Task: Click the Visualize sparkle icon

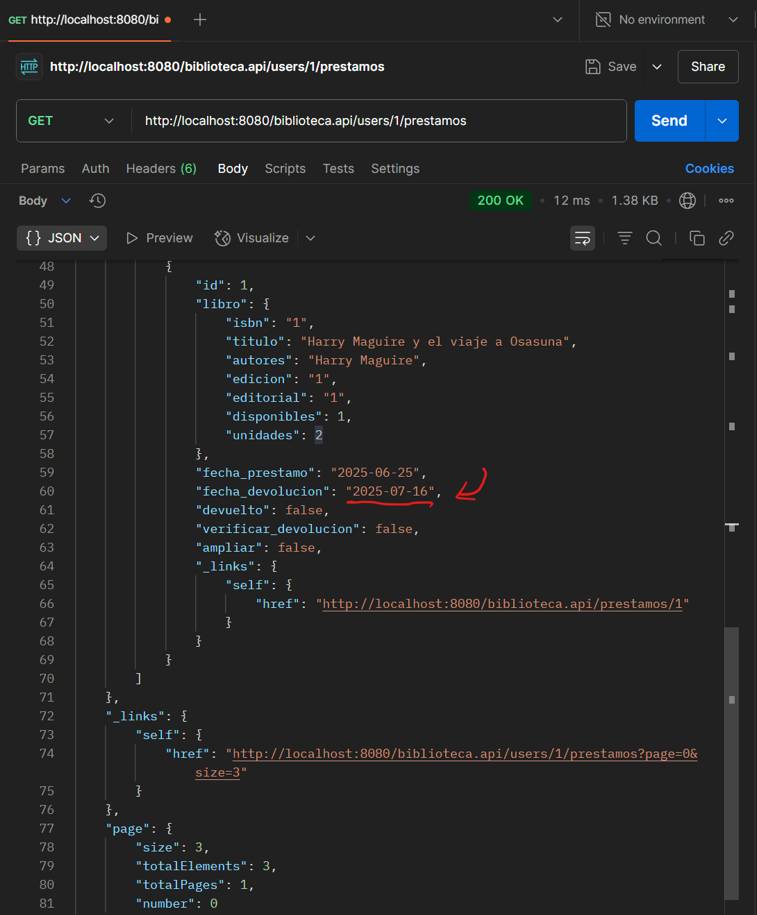Action: point(222,238)
